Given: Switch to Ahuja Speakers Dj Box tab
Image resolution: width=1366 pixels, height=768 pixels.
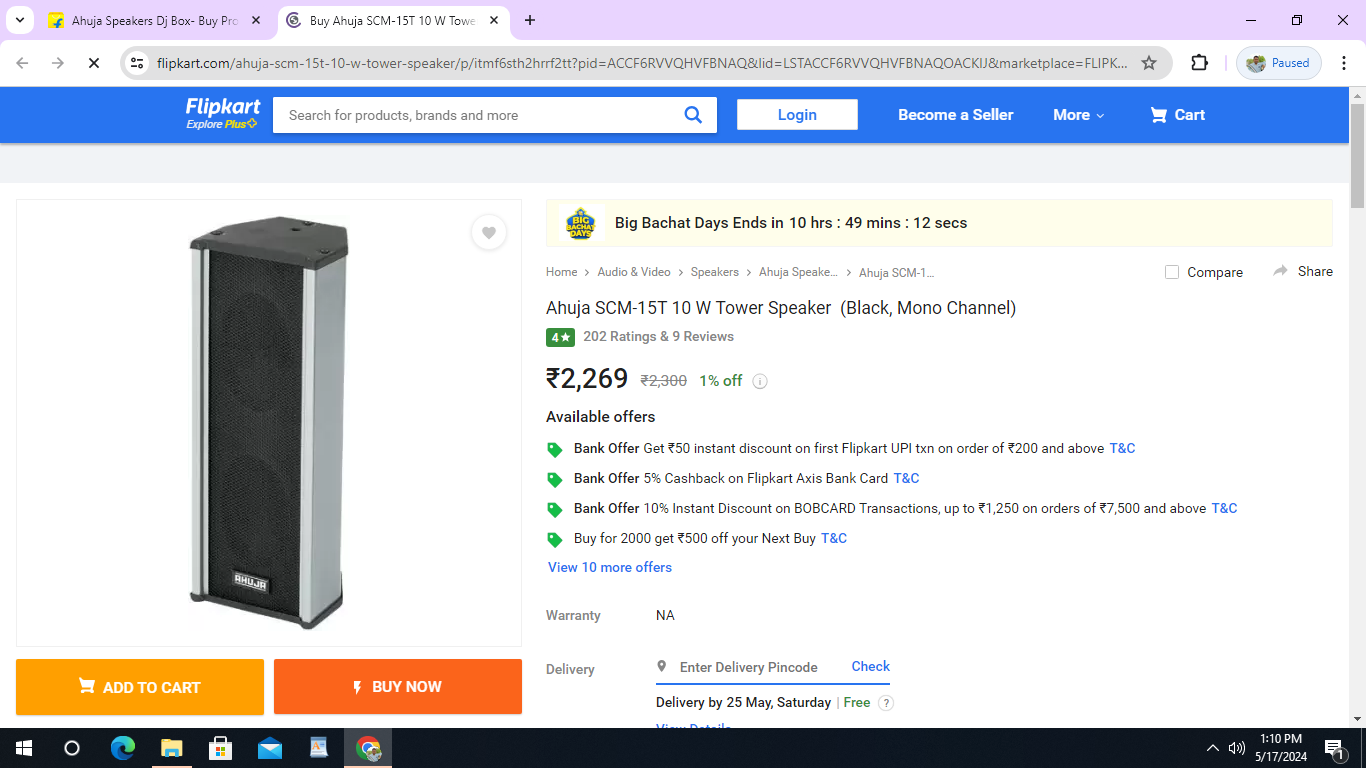Looking at the screenshot, I should click(x=155, y=20).
